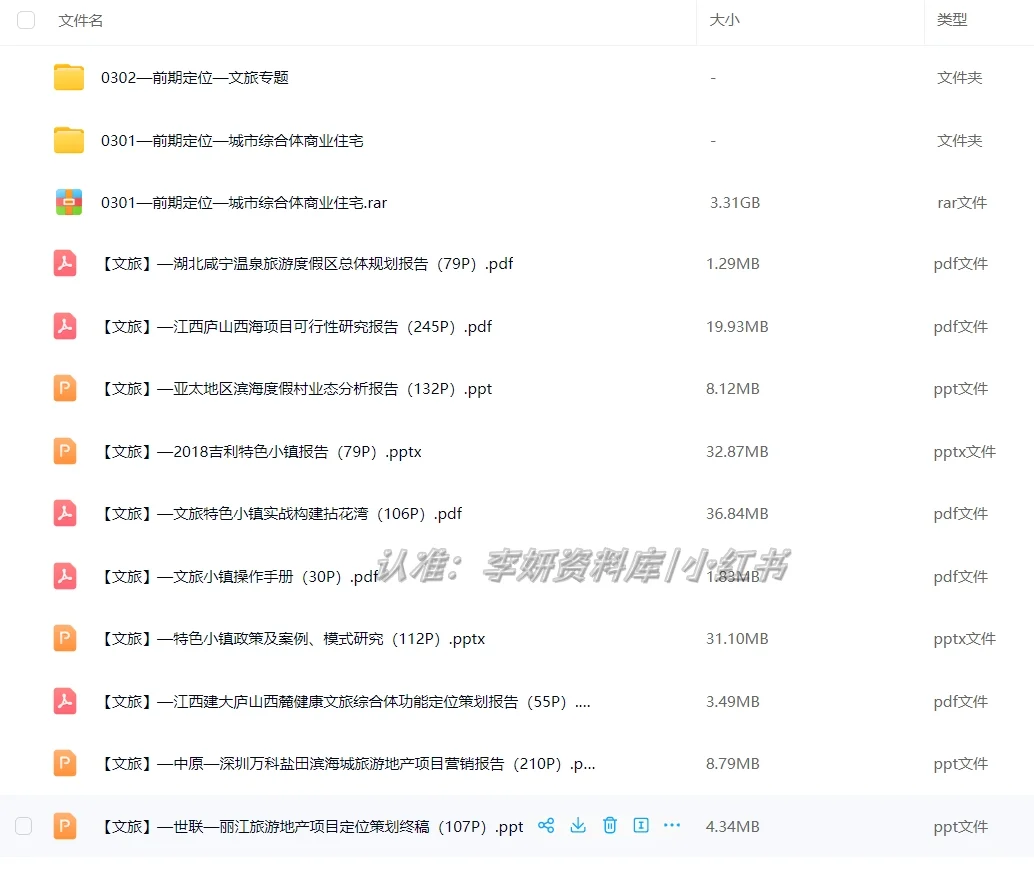Click the 1.29MB size value
Image resolution: width=1034 pixels, height=870 pixels.
(733, 264)
